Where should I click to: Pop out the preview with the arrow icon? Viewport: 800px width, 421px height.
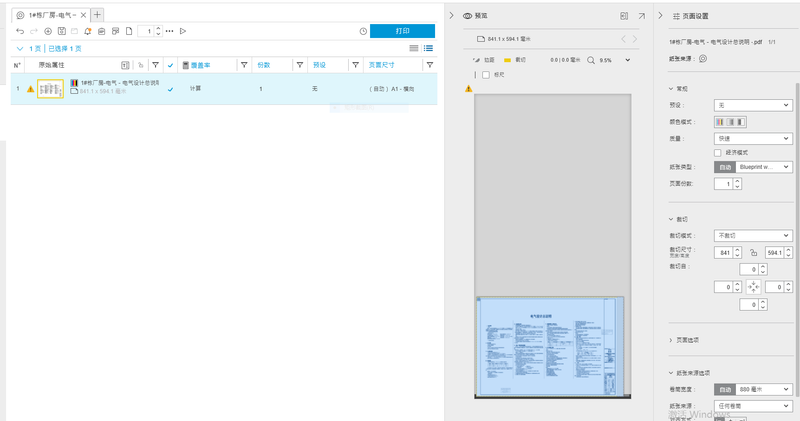[x=641, y=16]
